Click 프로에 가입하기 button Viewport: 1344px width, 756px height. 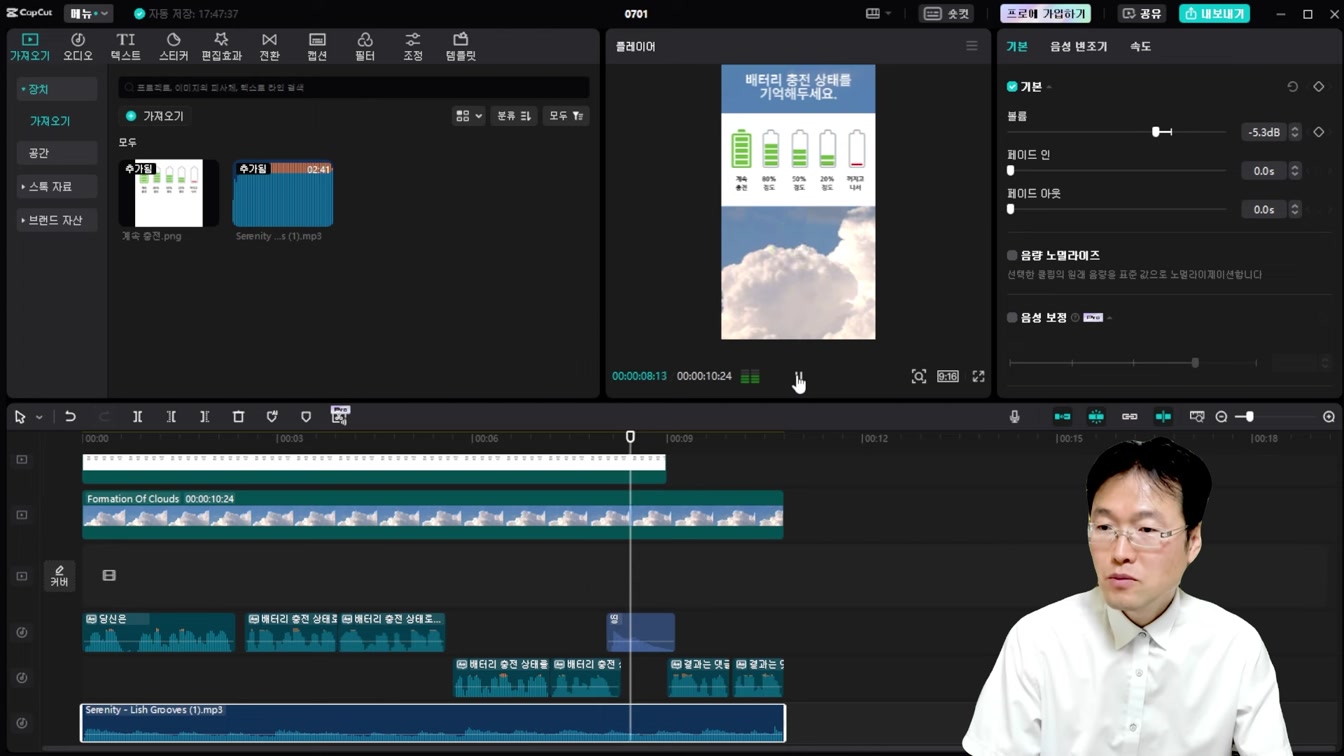pos(1045,14)
